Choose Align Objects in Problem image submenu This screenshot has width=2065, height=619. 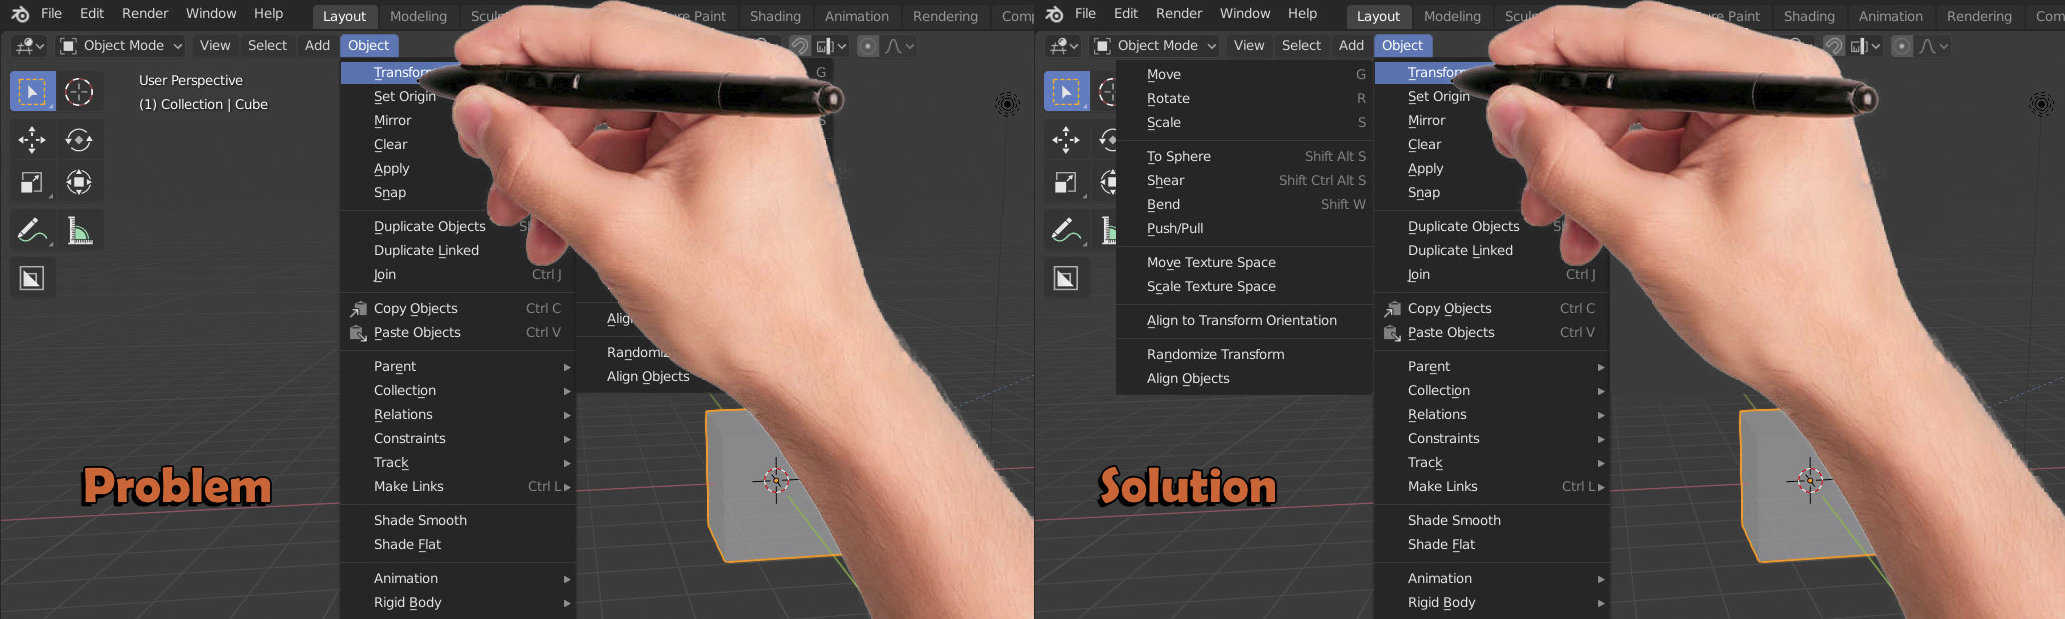(x=648, y=377)
